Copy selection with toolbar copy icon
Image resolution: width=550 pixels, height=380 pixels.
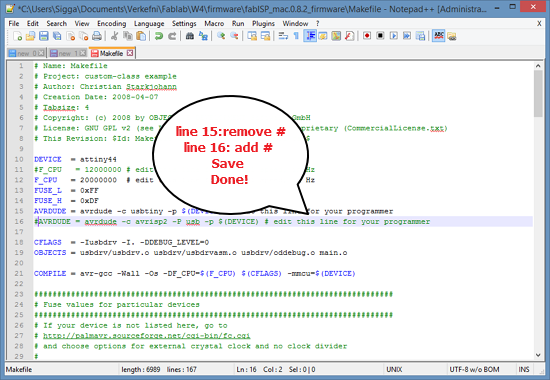click(128, 36)
